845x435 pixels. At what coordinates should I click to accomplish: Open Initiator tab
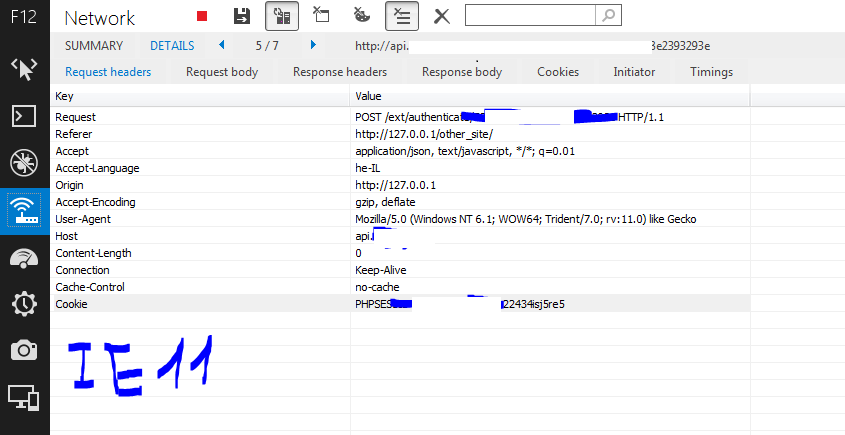click(634, 72)
